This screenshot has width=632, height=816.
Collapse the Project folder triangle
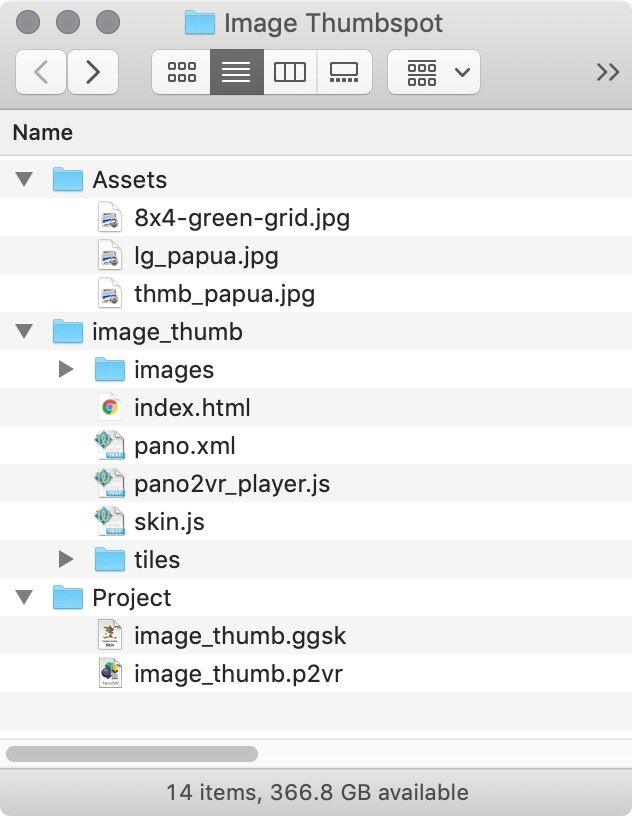[24, 597]
